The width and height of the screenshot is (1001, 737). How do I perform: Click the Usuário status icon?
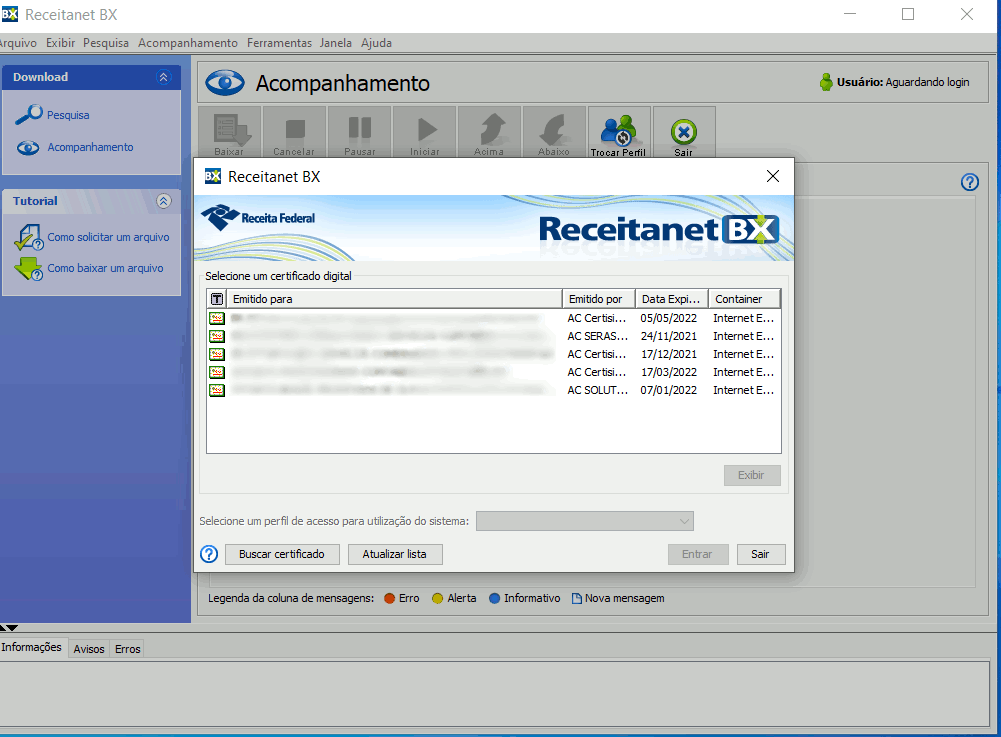(826, 82)
